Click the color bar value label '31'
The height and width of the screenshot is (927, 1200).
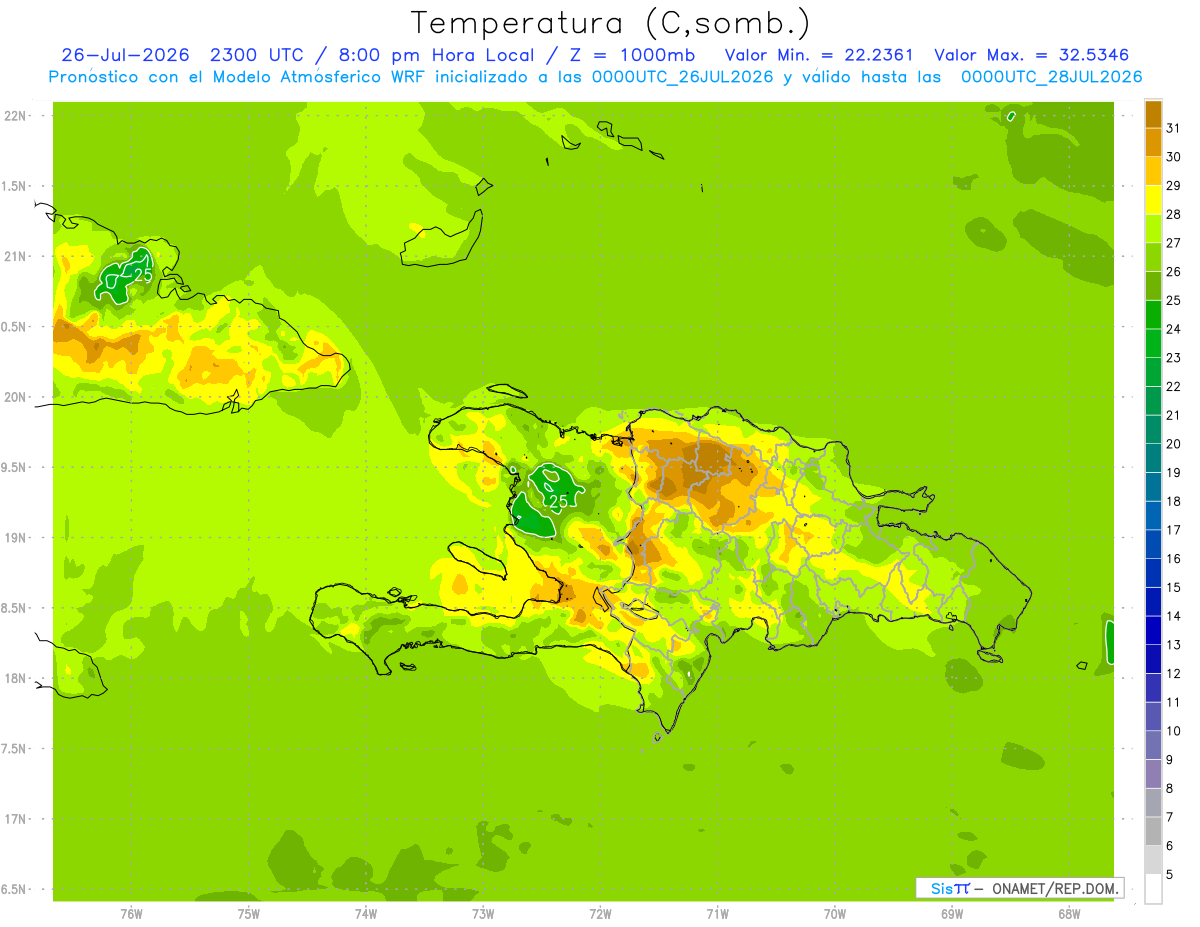(1173, 128)
